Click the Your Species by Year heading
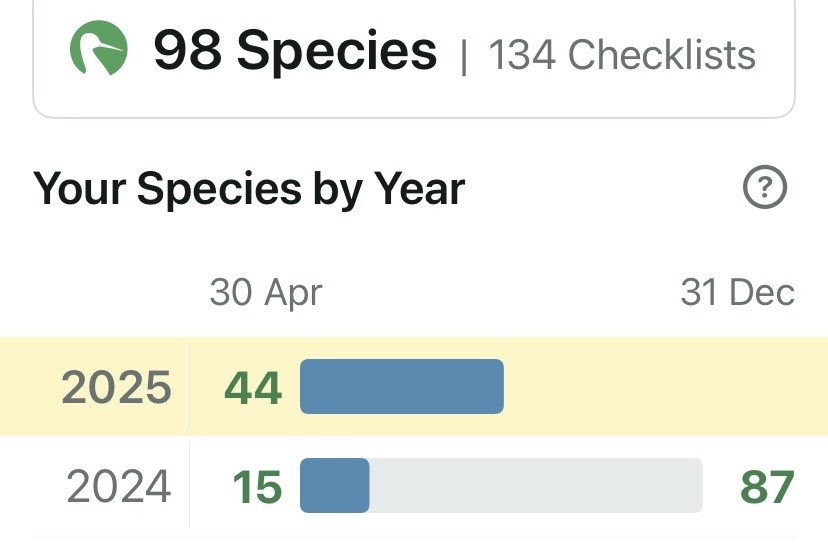 (249, 189)
